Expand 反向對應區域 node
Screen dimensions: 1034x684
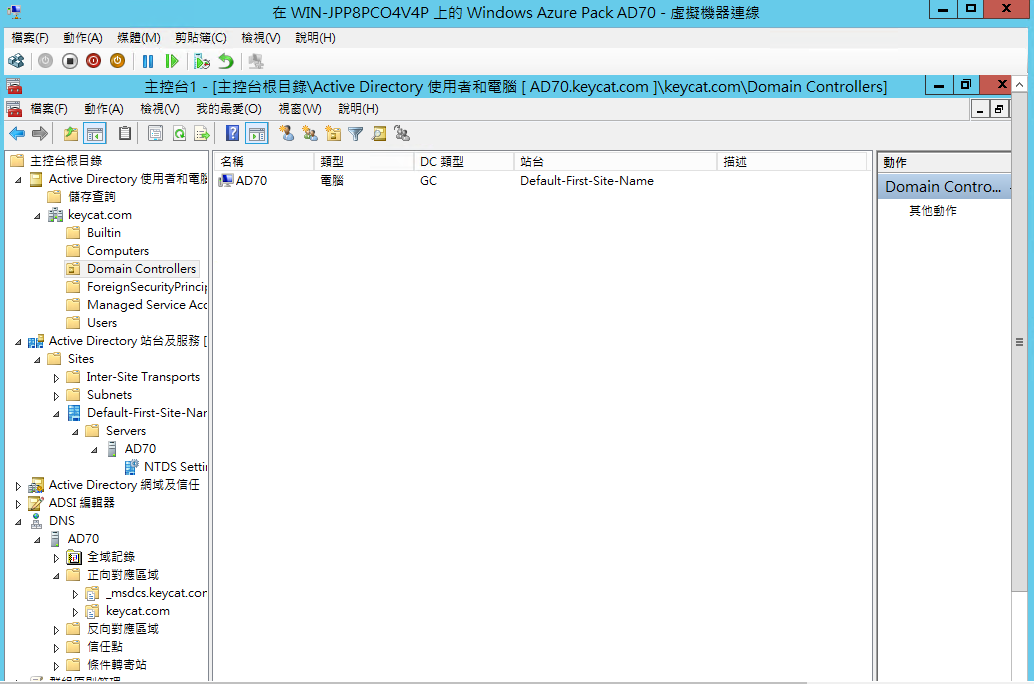[x=56, y=630]
